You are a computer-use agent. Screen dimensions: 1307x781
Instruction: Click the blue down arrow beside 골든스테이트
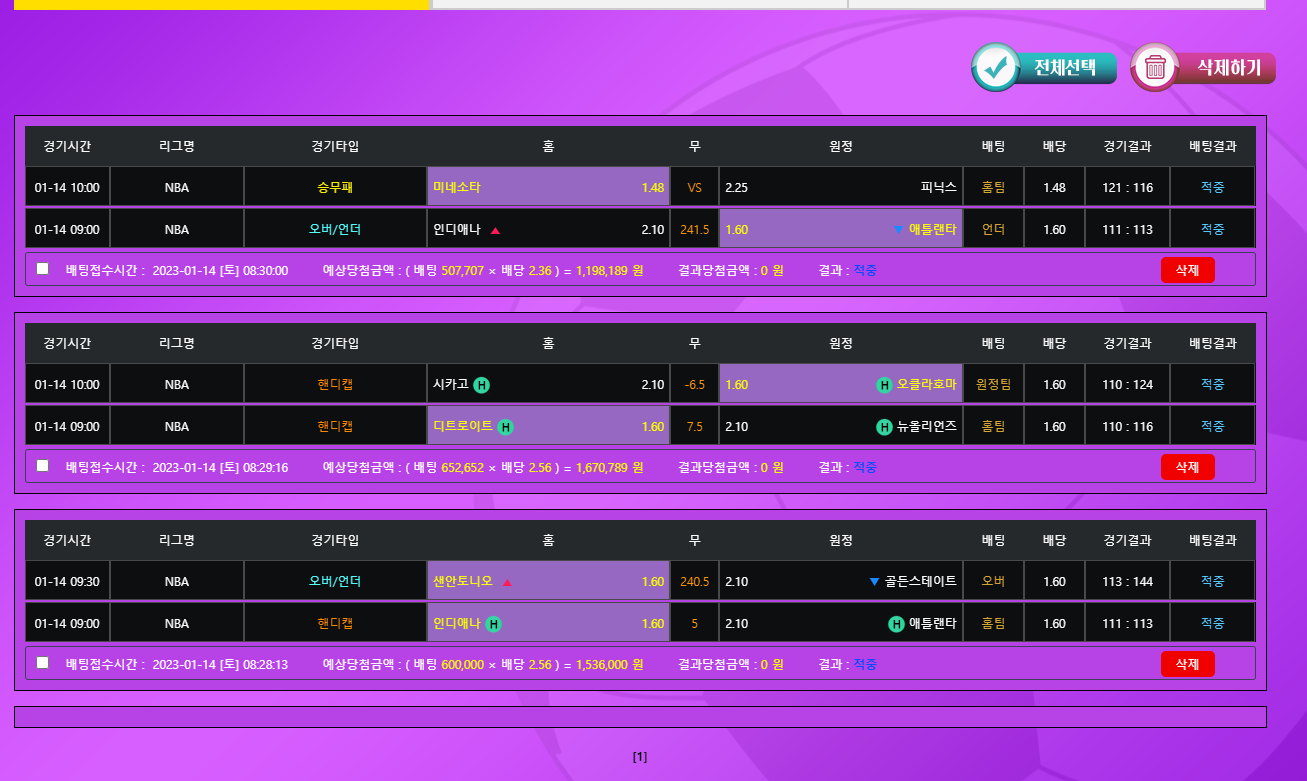(x=874, y=582)
